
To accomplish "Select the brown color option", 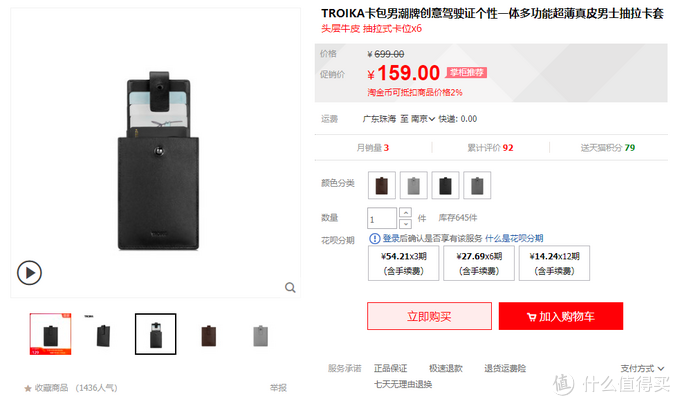I will pyautogui.click(x=382, y=185).
